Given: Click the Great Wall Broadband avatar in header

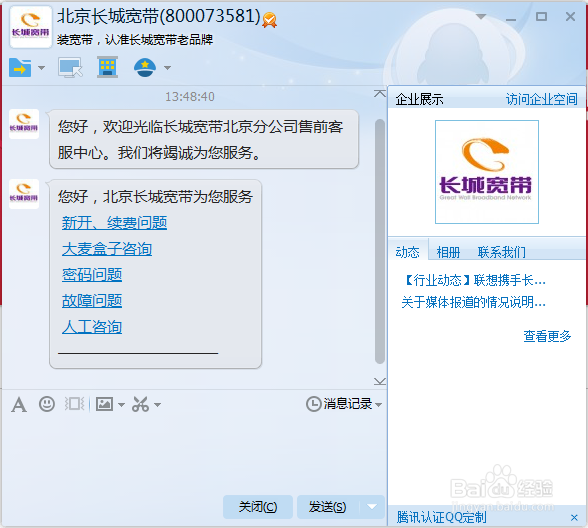Looking at the screenshot, I should (x=30, y=27).
